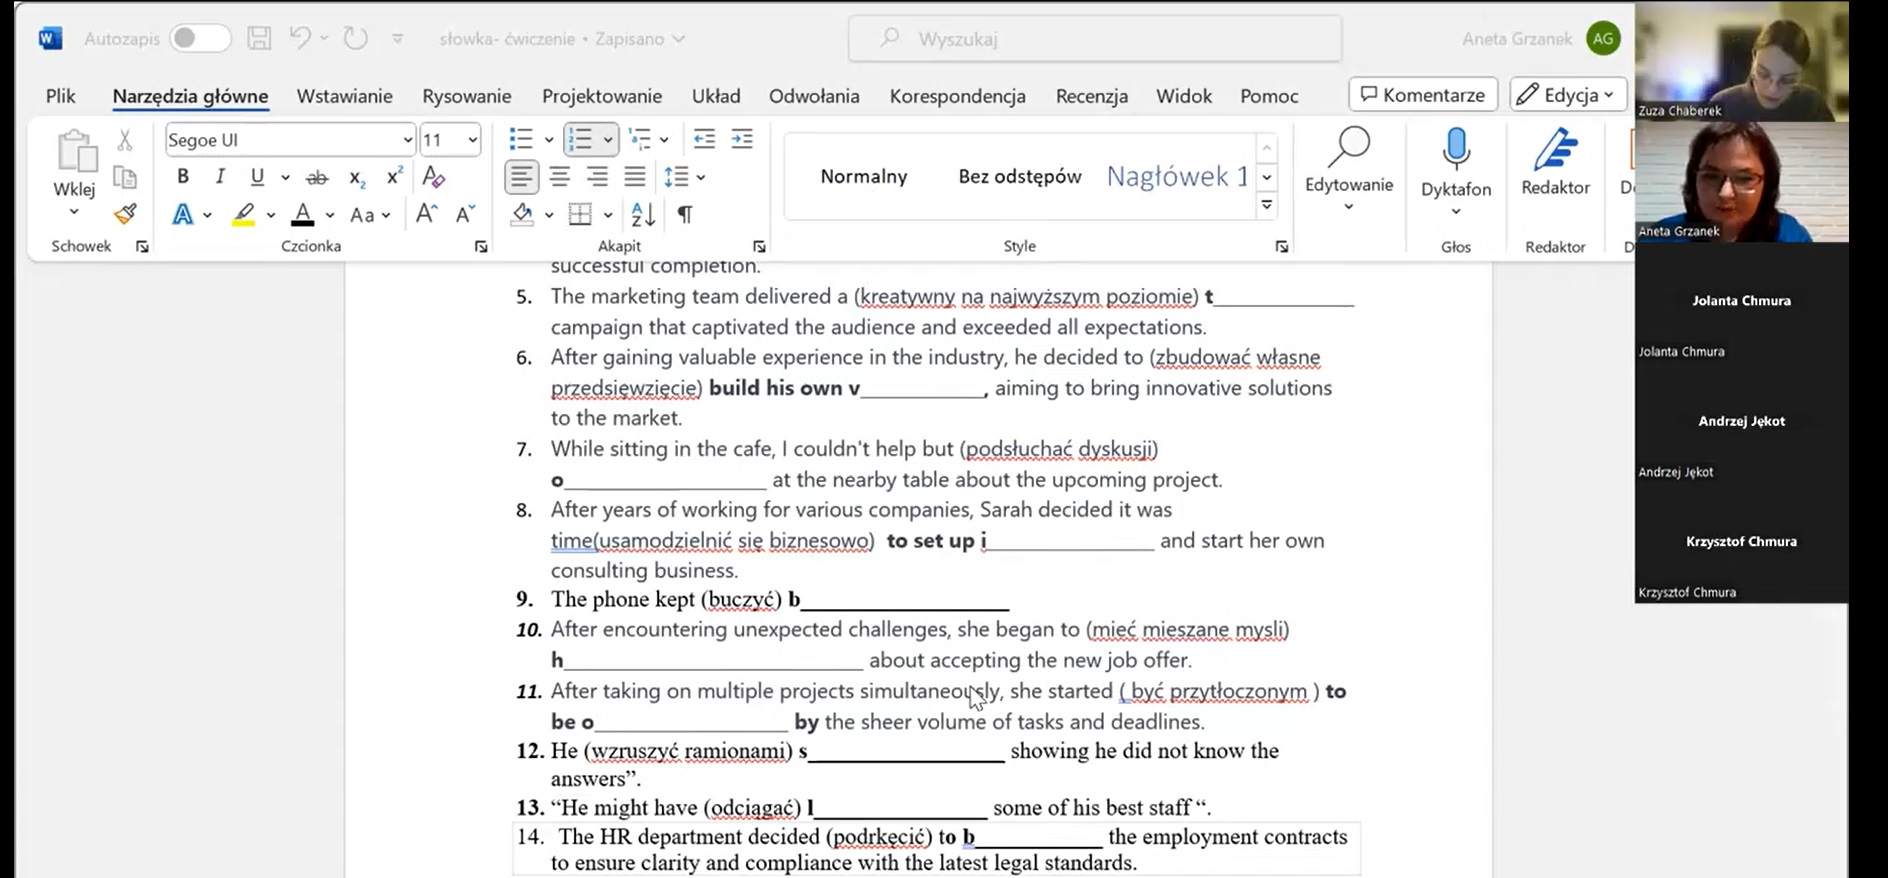Undo the last action with Cofnij arrow
Viewport: 1888px width, 878px height.
tap(300, 38)
